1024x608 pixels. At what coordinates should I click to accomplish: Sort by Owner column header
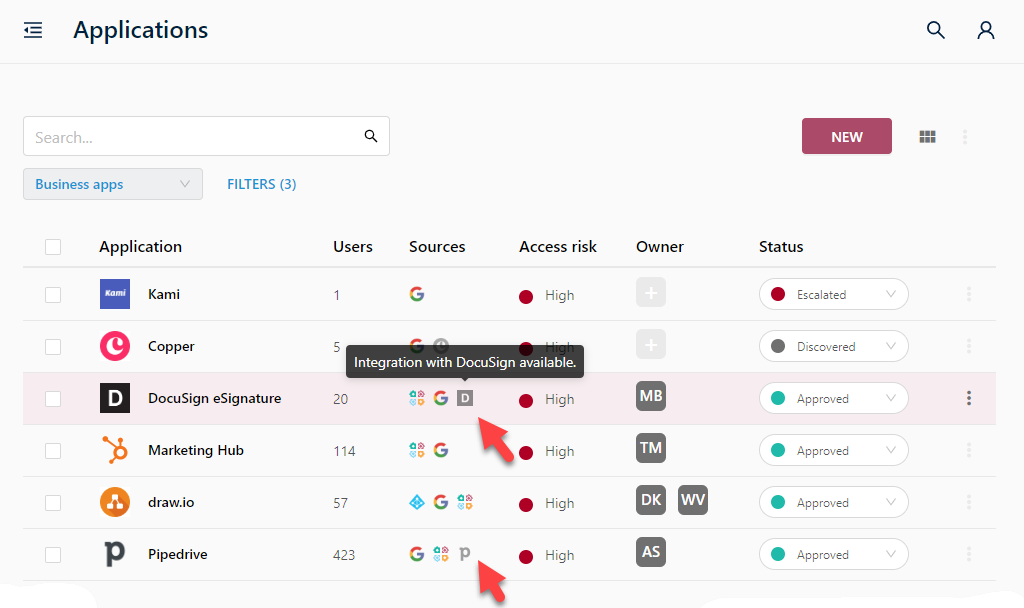tap(660, 247)
